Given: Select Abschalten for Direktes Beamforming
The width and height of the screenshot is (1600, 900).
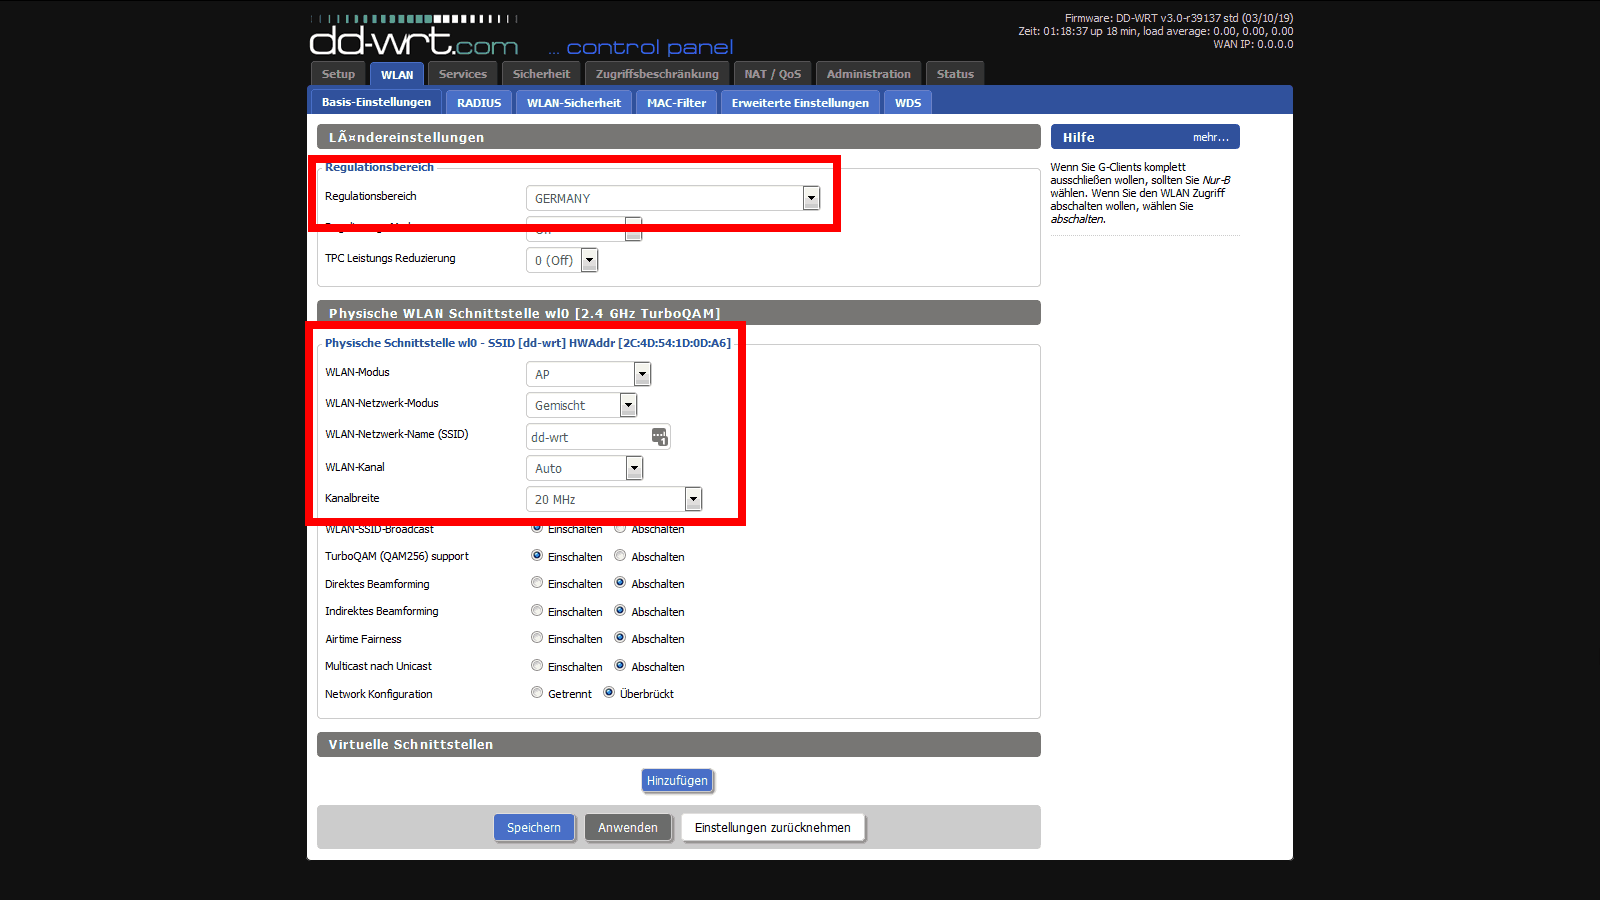Looking at the screenshot, I should point(620,583).
